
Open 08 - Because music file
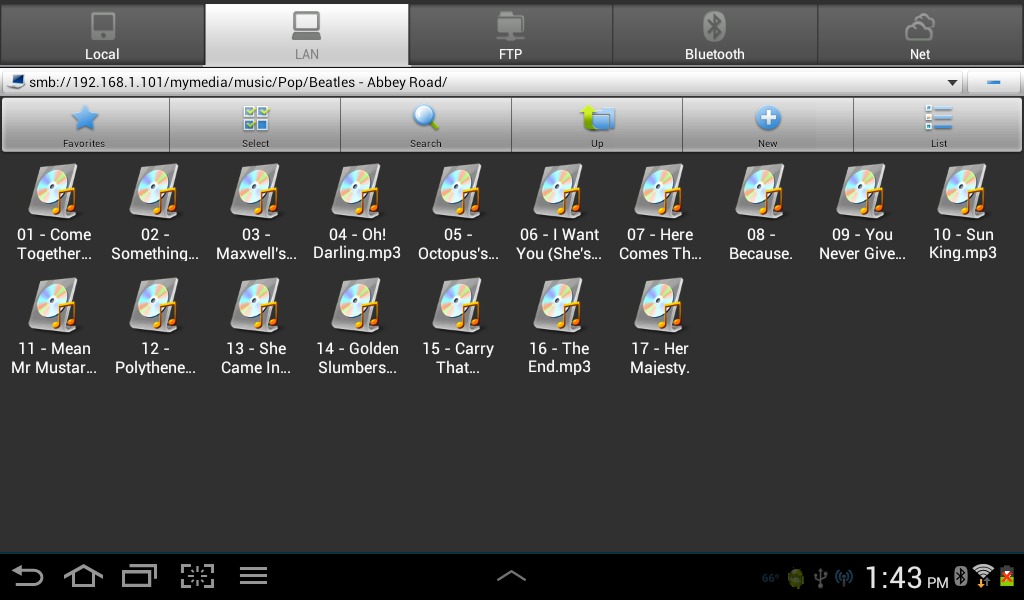click(x=761, y=212)
